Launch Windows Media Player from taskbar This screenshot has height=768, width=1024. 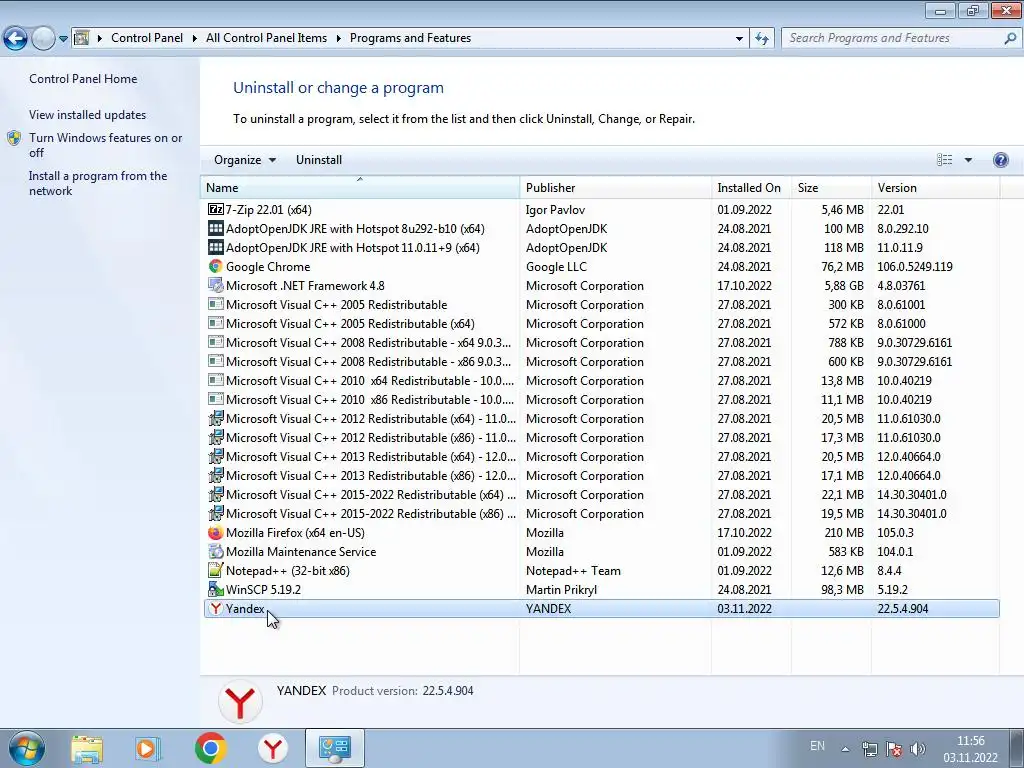point(147,748)
